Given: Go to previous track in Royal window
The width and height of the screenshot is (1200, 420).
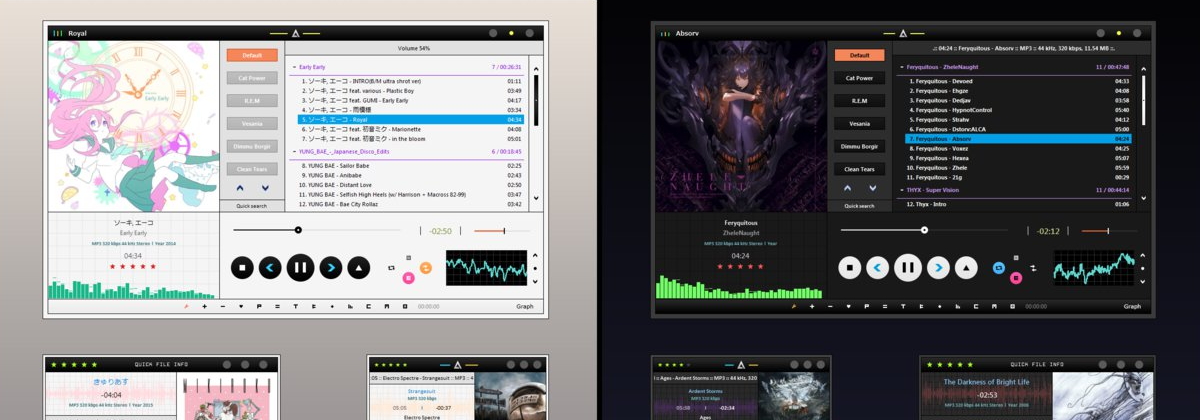Looking at the screenshot, I should coord(270,267).
